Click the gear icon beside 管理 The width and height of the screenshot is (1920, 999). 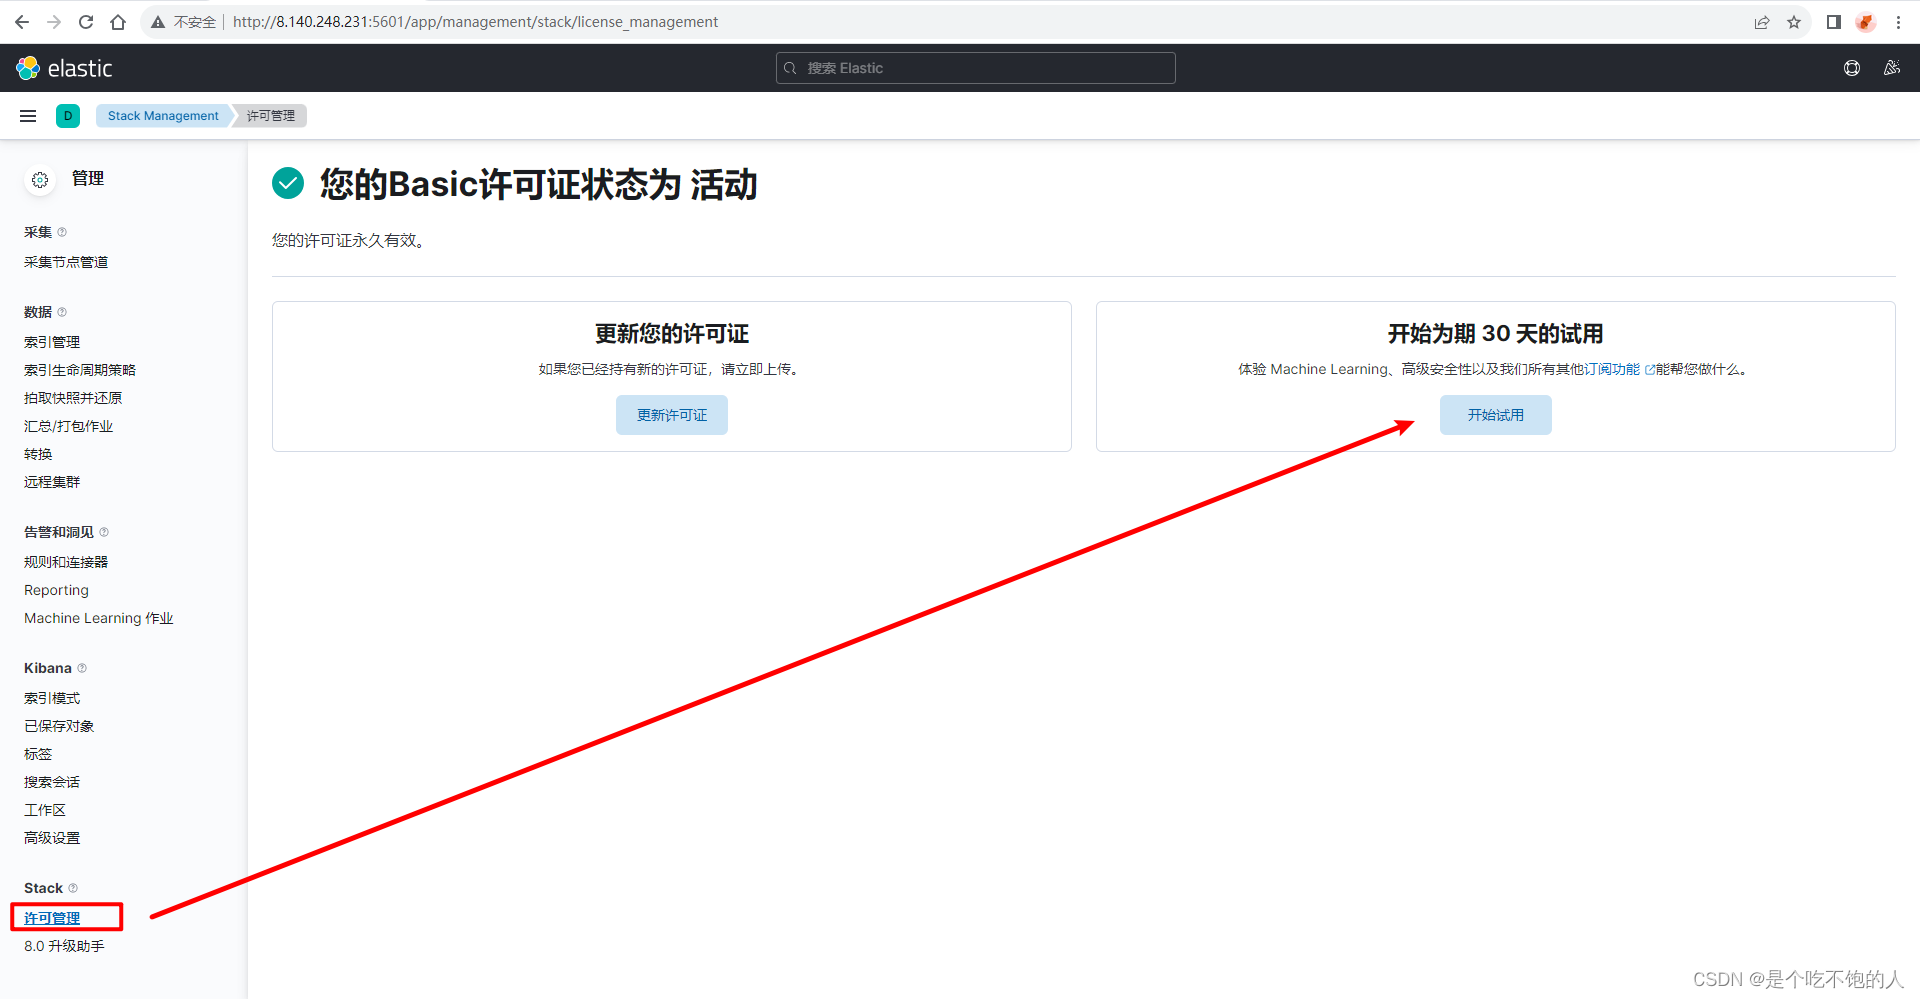pyautogui.click(x=40, y=180)
